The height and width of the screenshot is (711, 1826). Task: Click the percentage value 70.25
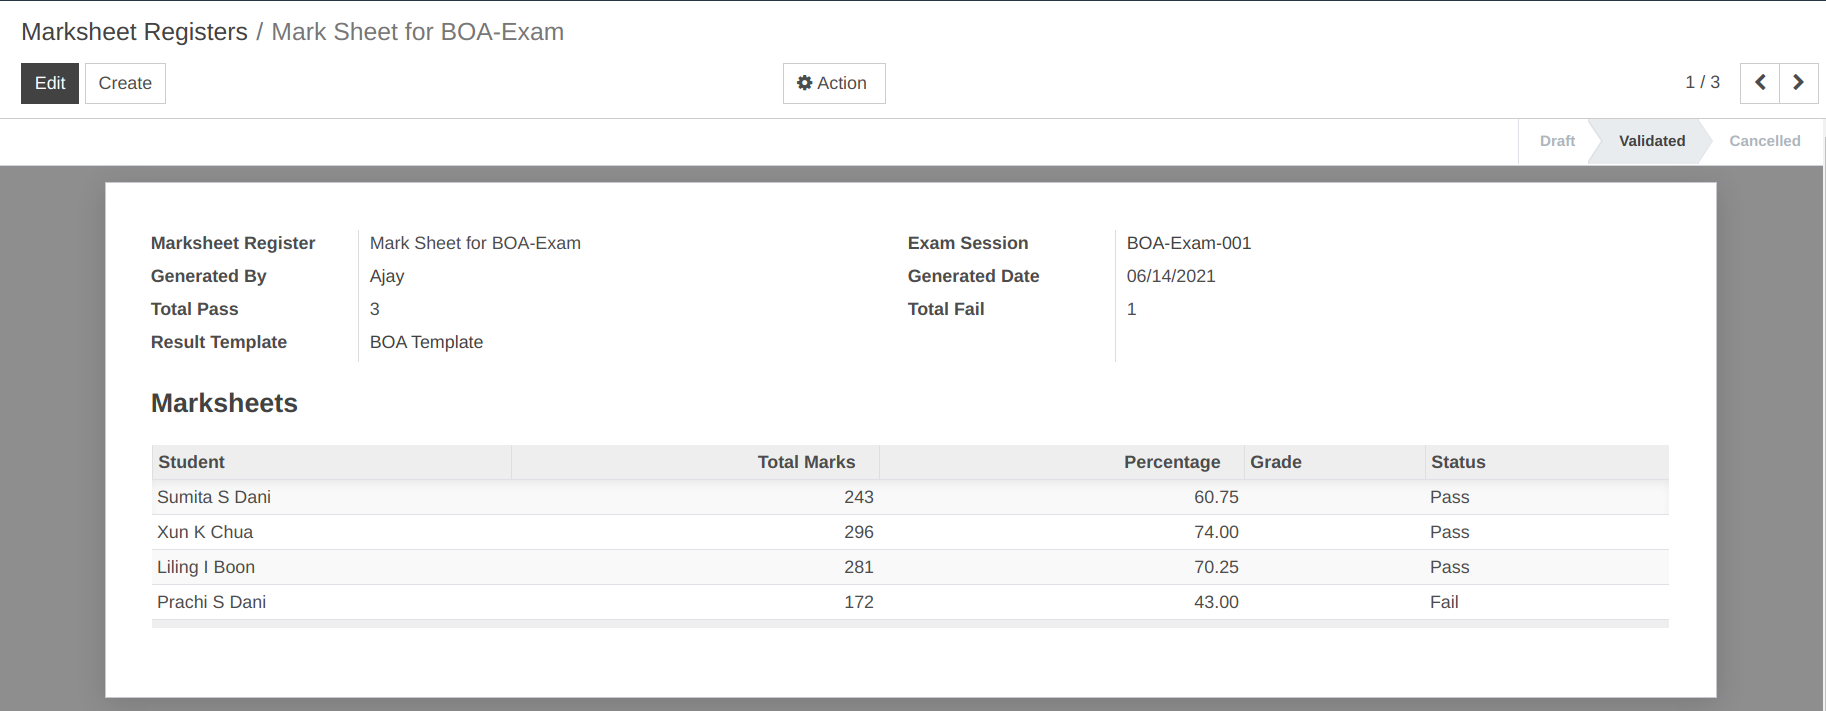tap(1216, 567)
